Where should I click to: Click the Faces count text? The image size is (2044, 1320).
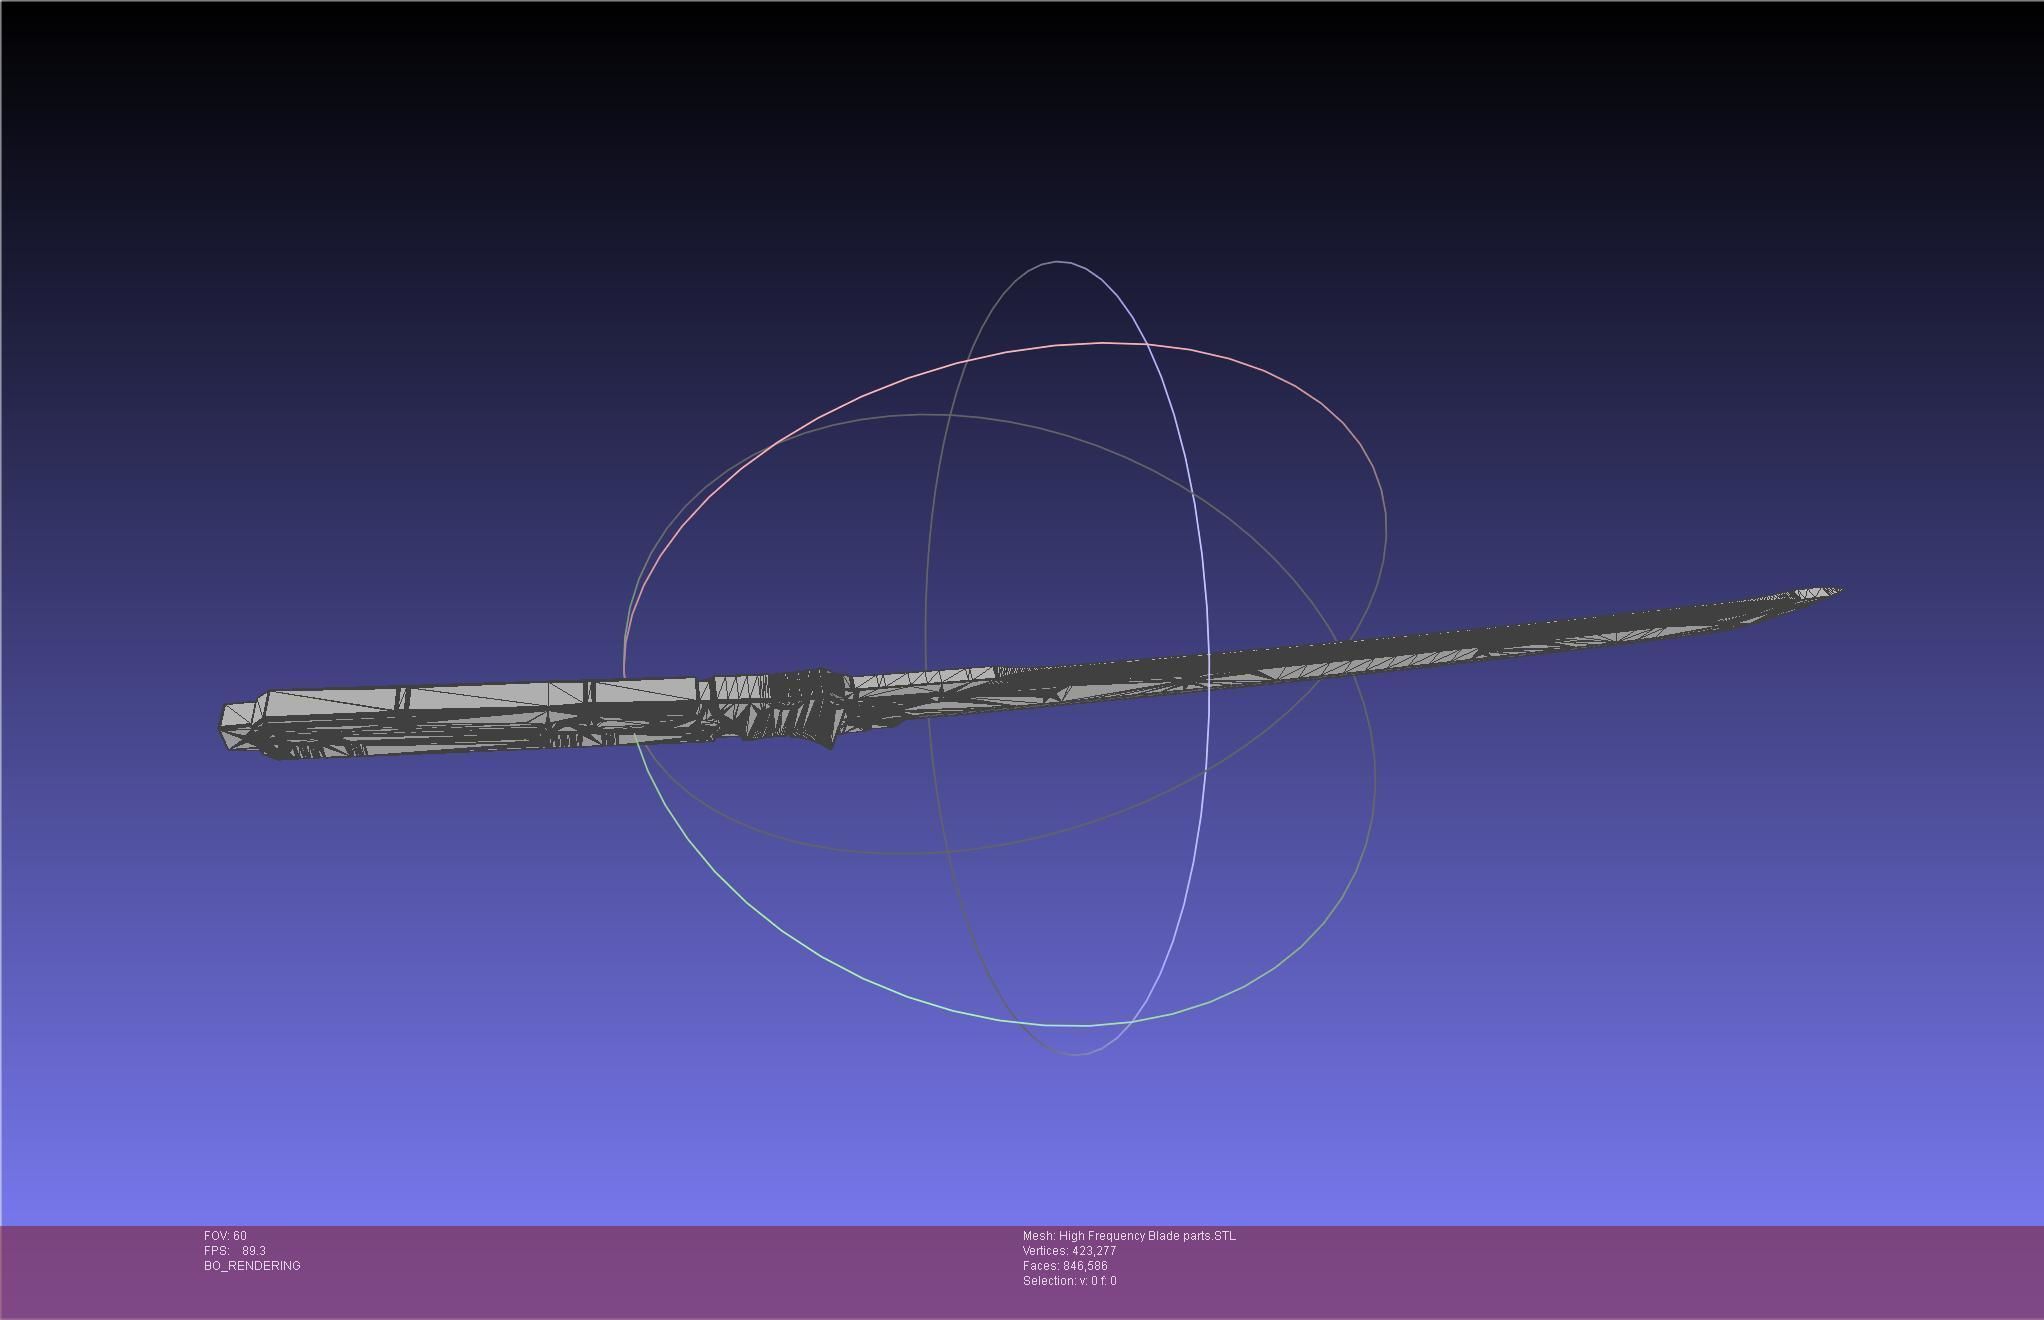(1065, 1266)
